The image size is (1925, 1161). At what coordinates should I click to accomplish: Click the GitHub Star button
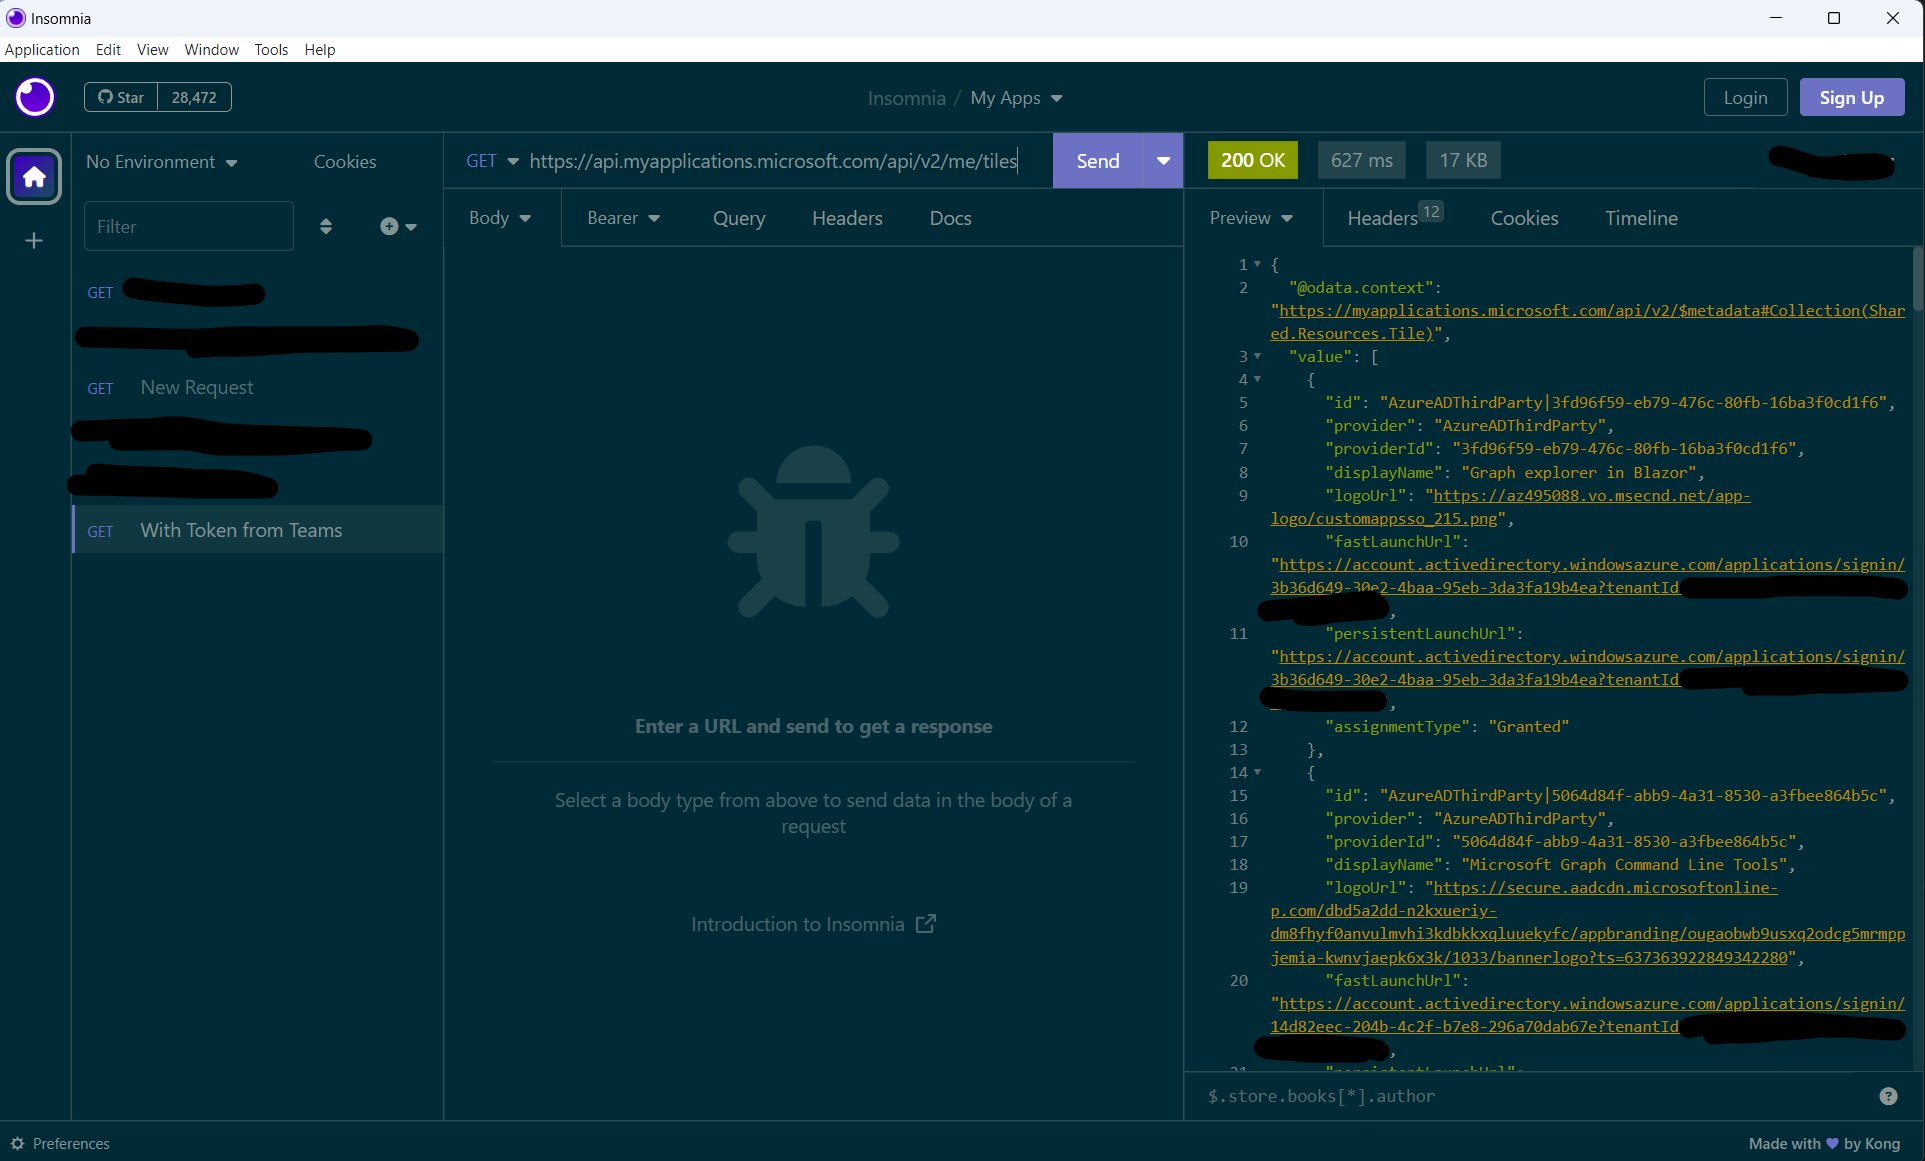point(121,97)
